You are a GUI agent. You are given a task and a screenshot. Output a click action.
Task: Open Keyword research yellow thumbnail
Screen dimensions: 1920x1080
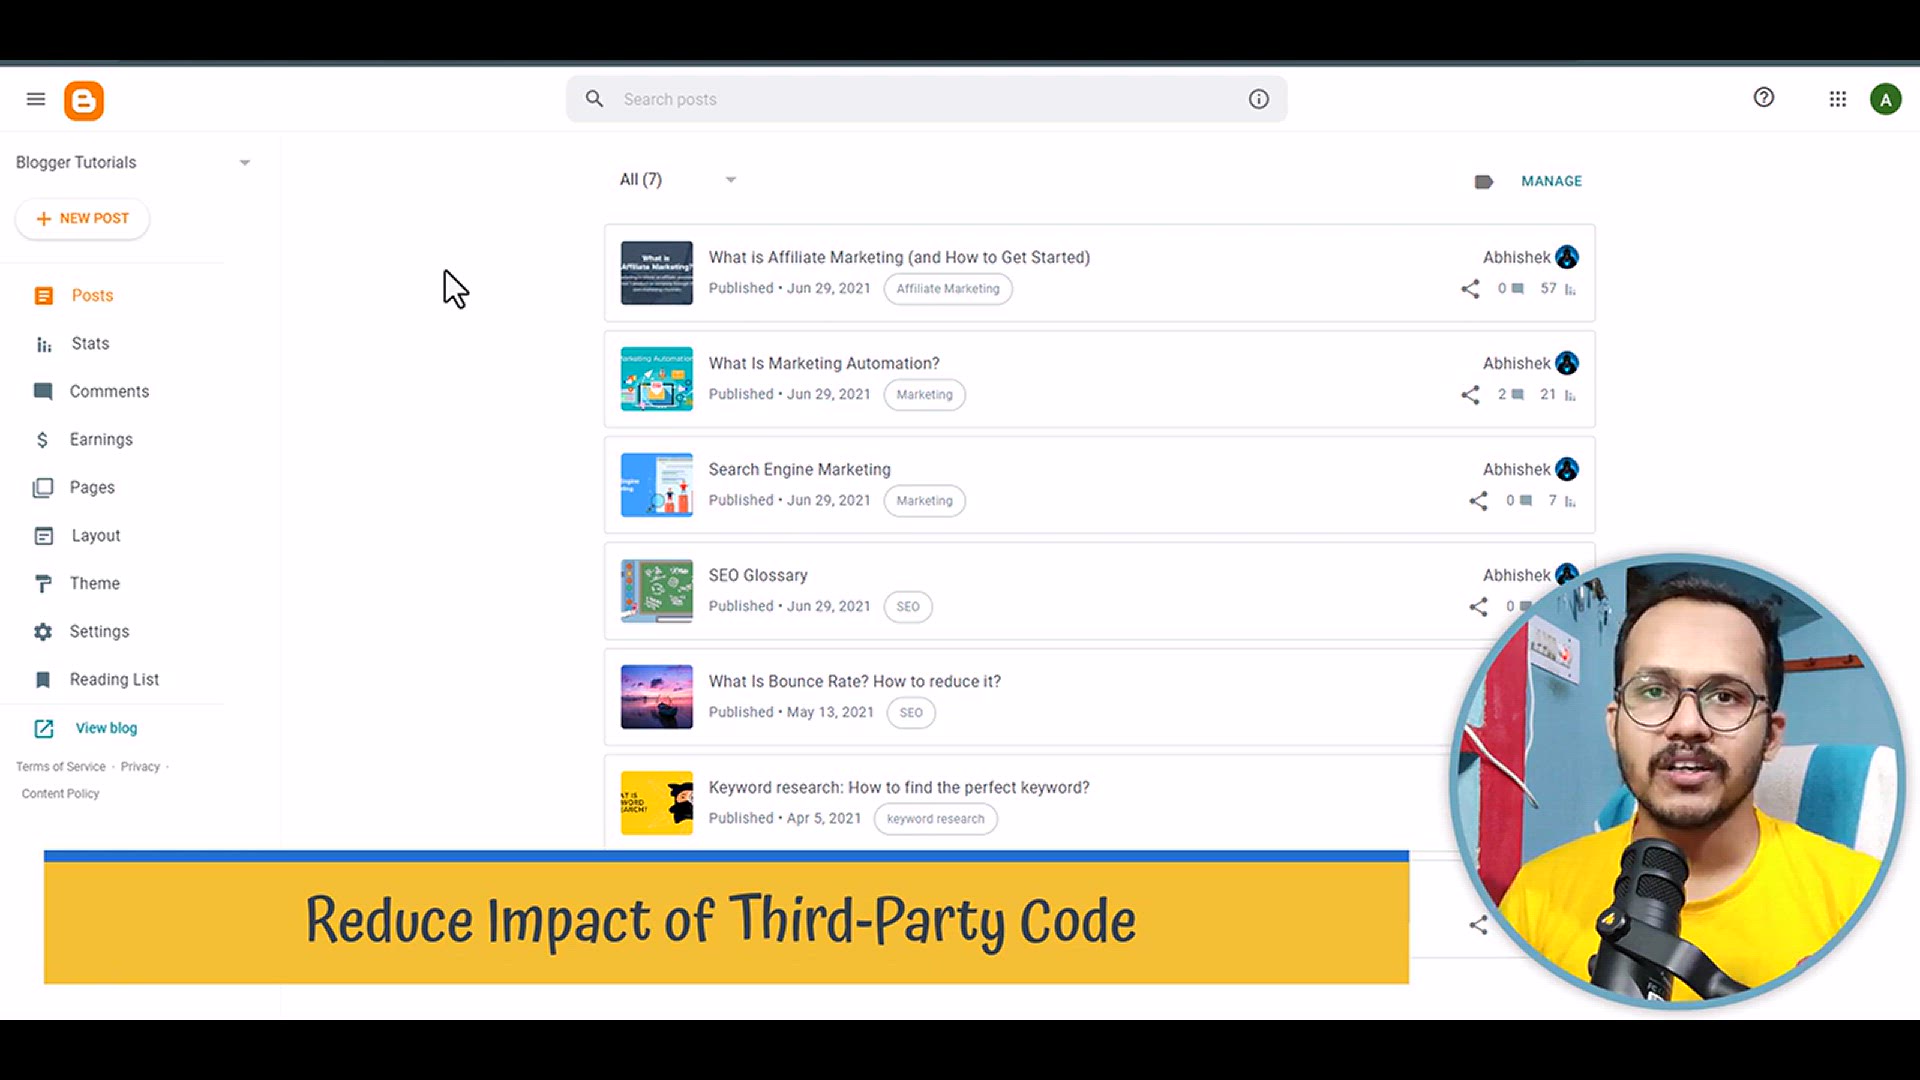click(656, 803)
